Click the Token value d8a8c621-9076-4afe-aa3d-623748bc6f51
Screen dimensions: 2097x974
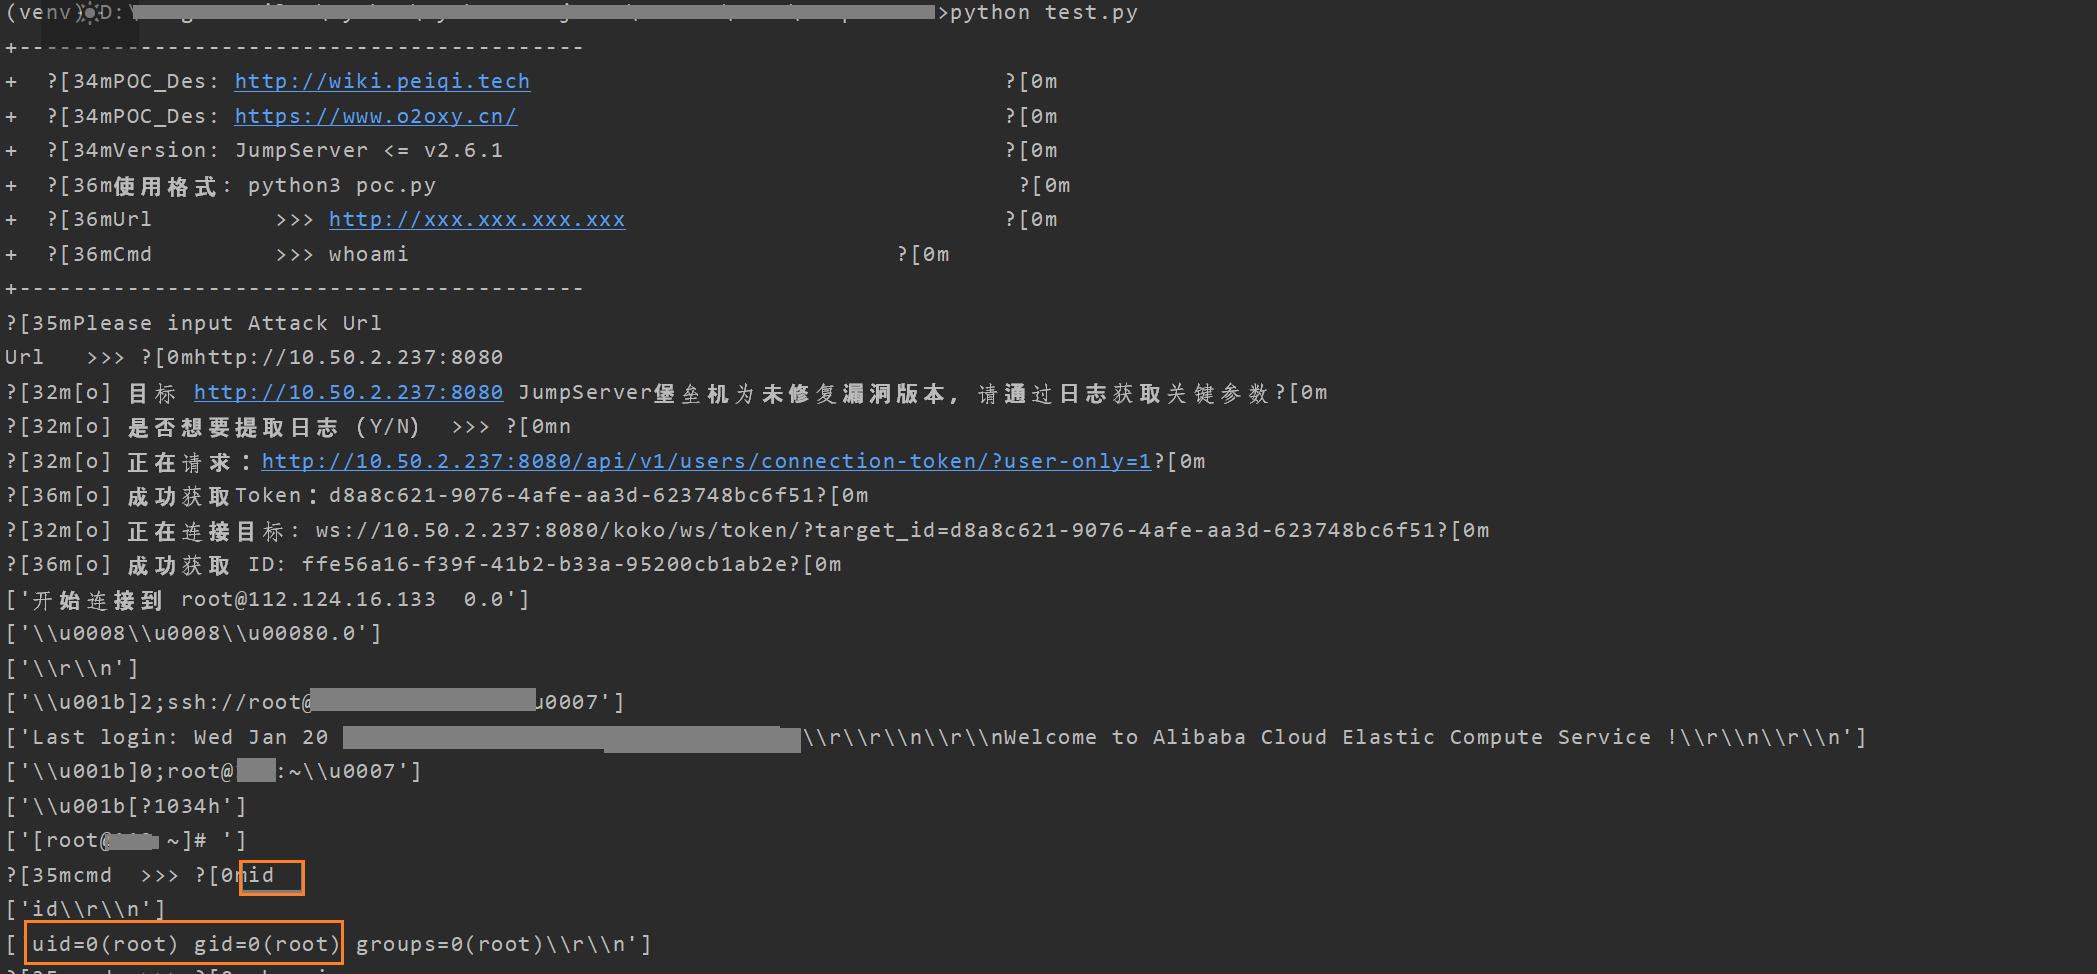click(x=571, y=495)
